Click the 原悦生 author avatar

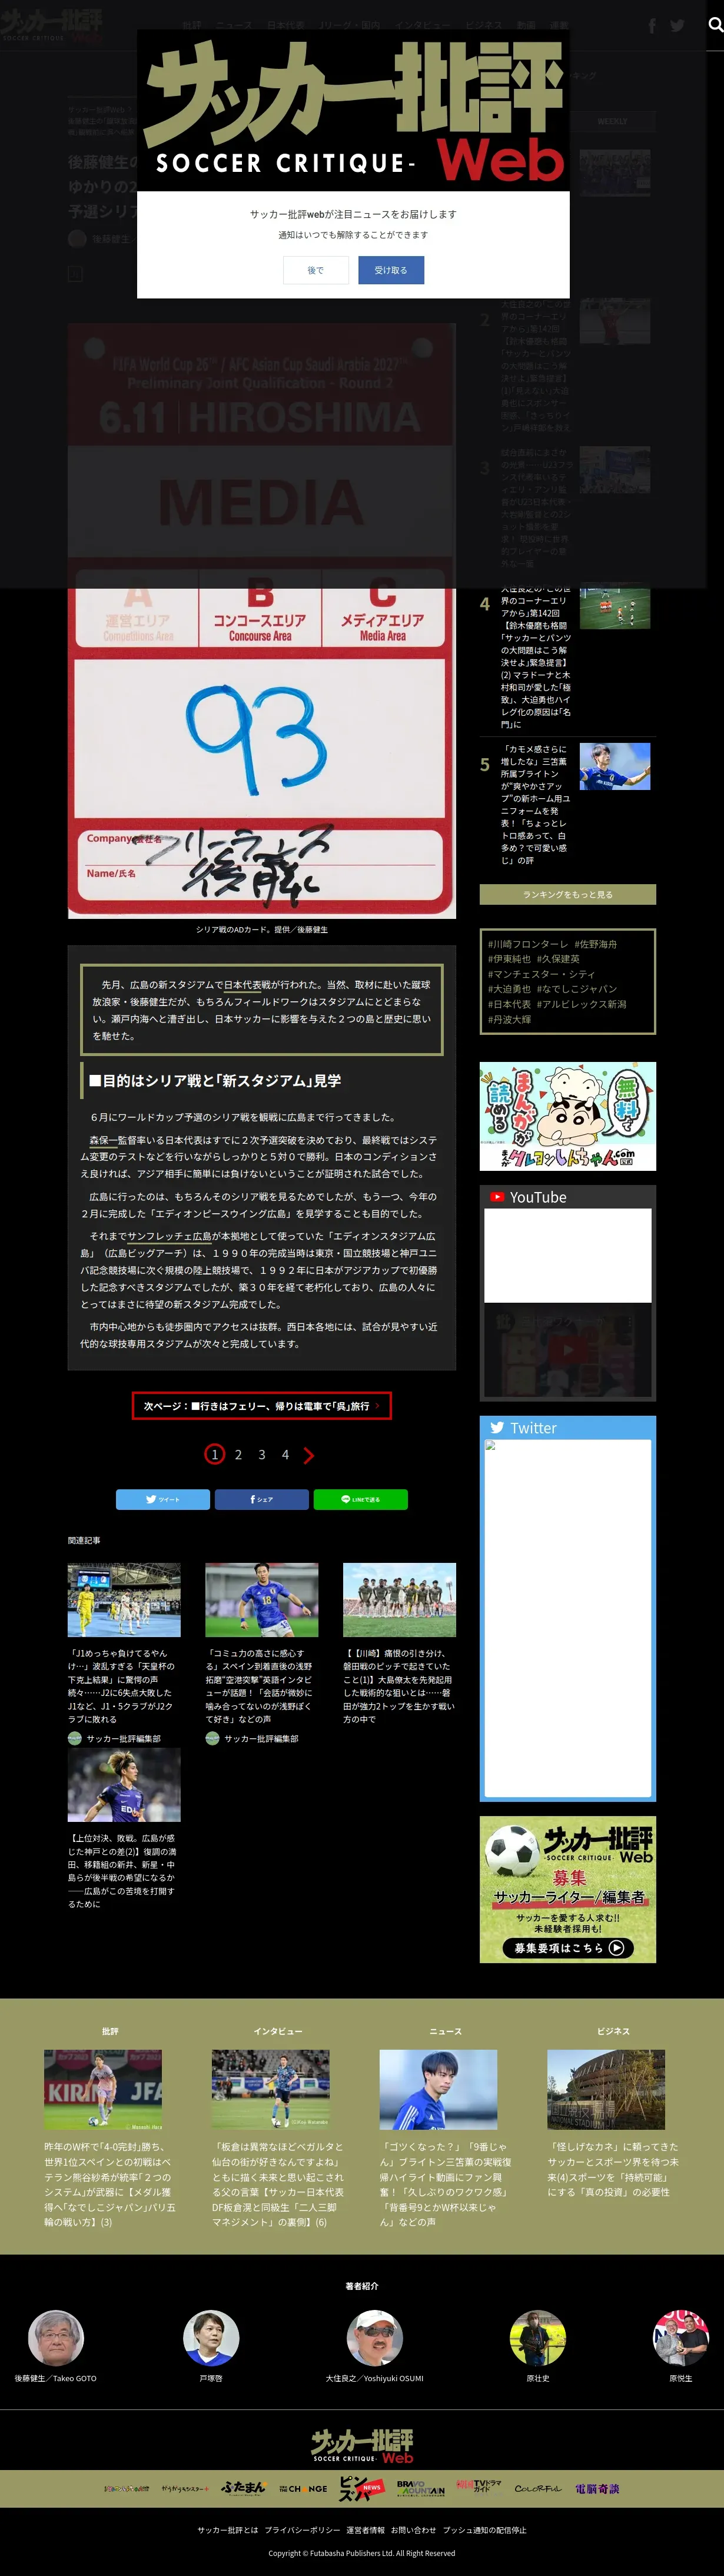[681, 2338]
